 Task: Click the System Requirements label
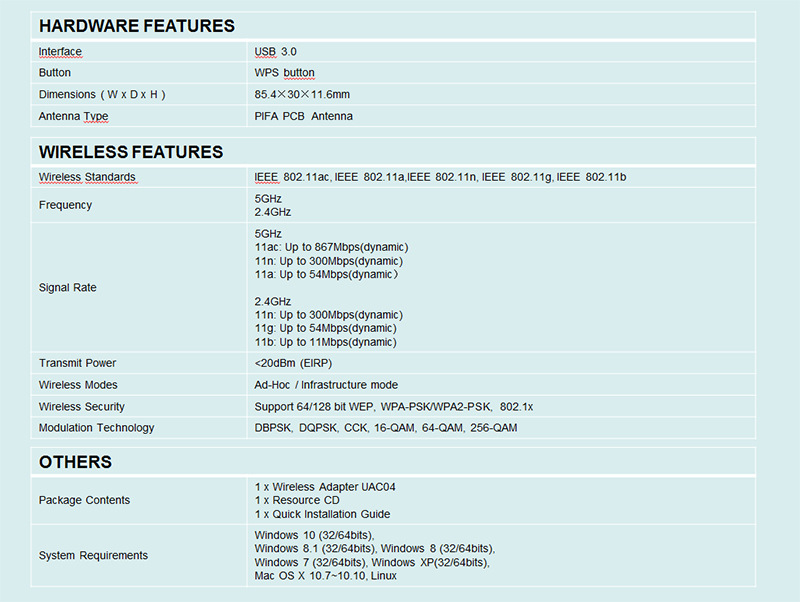[x=93, y=555]
